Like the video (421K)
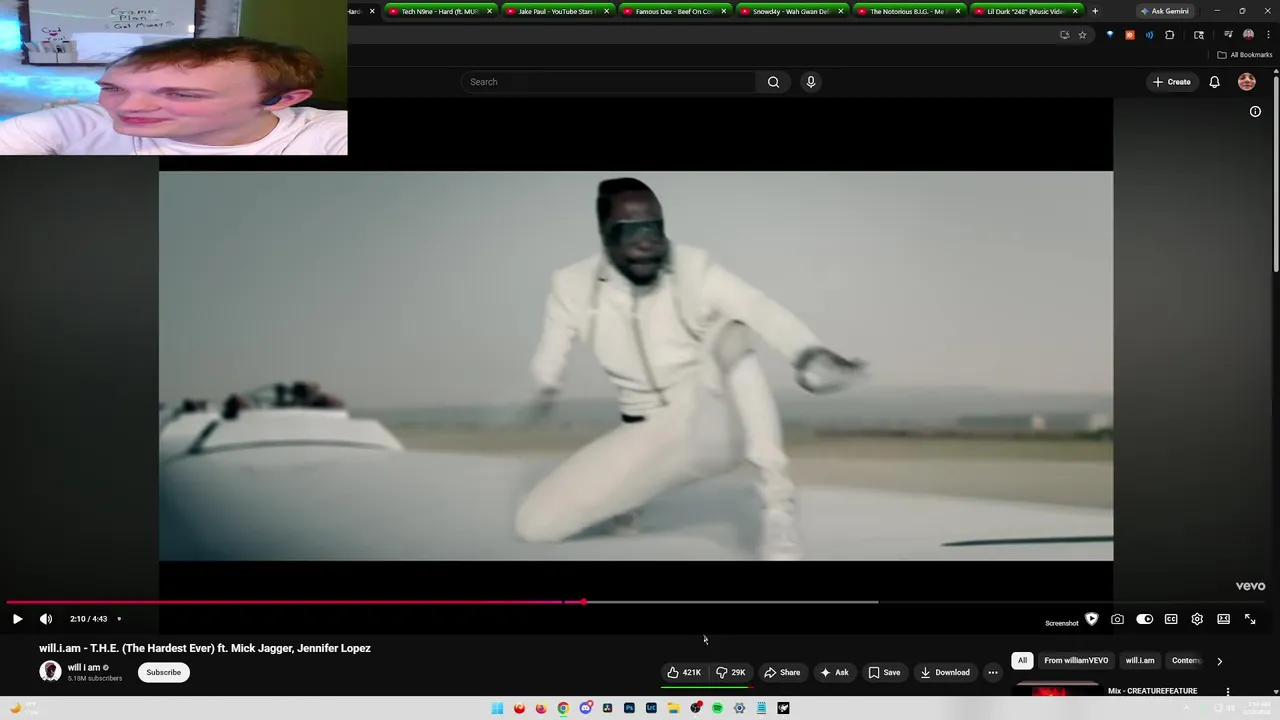Viewport: 1280px width, 720px height. (x=684, y=672)
